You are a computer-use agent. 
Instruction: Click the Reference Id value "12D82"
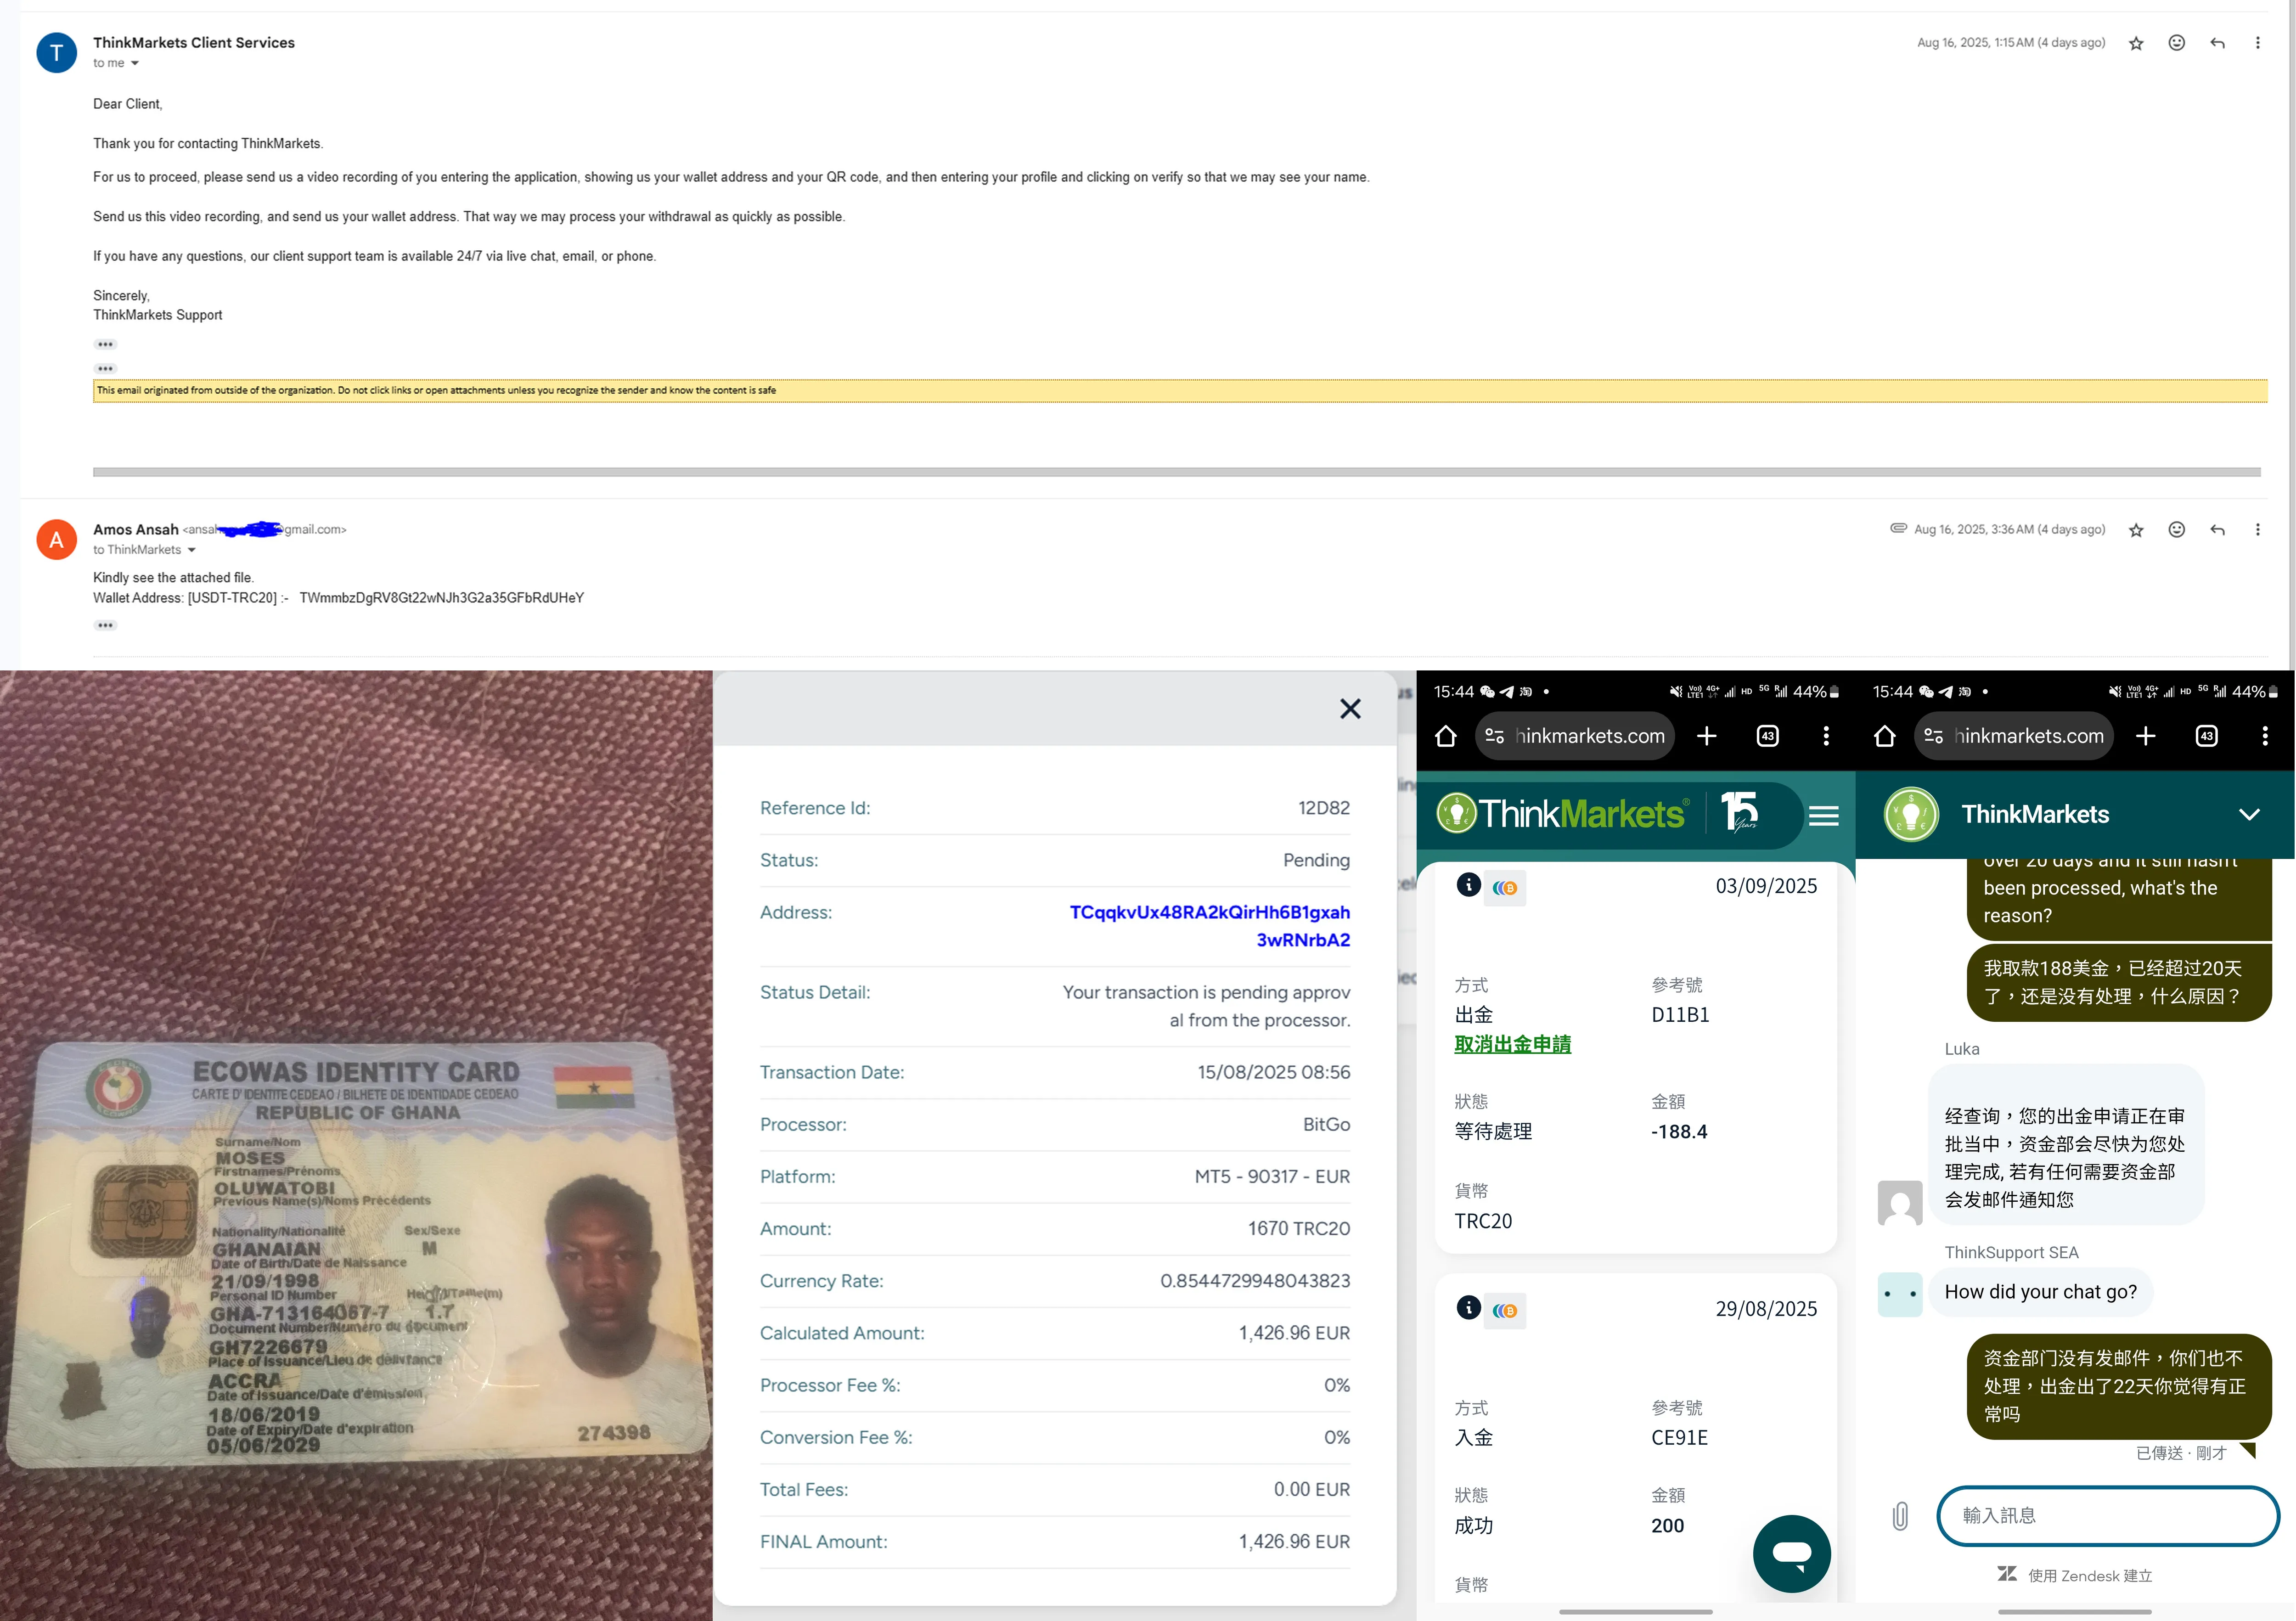pos(1323,808)
